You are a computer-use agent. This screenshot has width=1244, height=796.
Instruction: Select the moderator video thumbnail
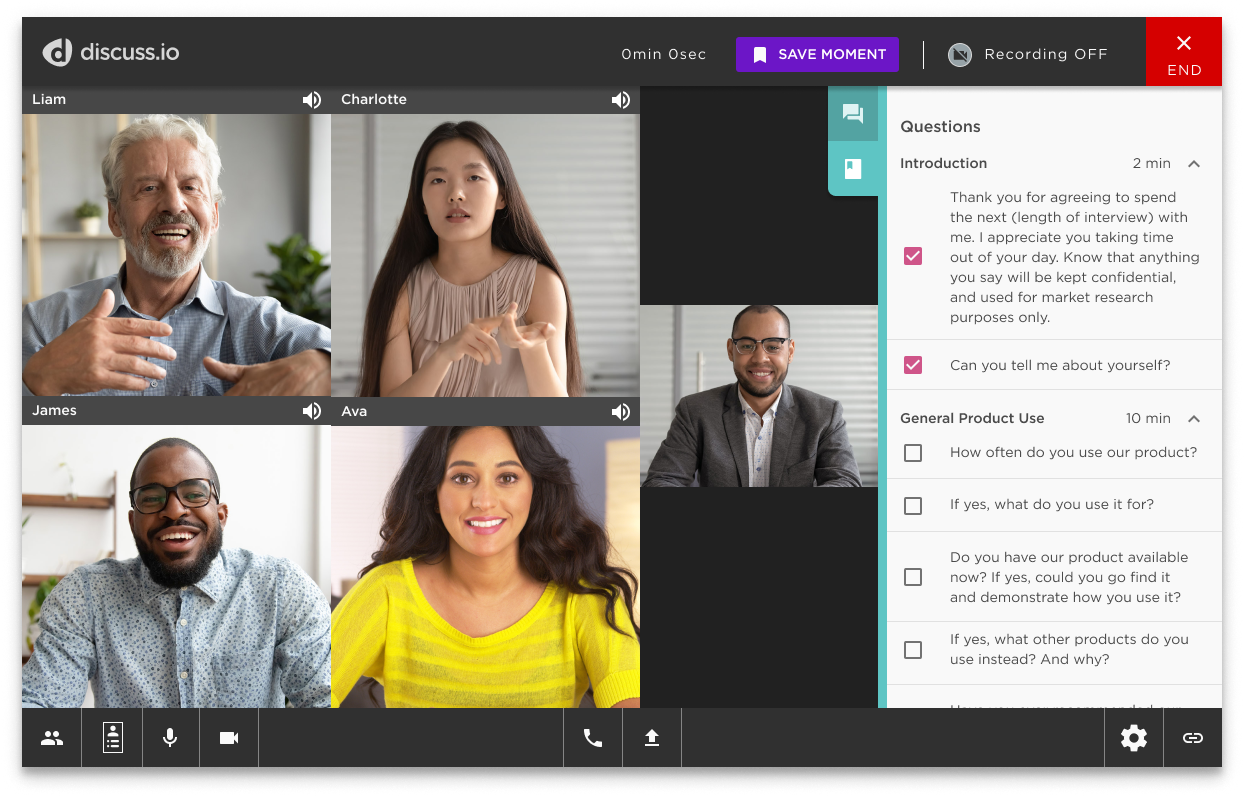[759, 396]
